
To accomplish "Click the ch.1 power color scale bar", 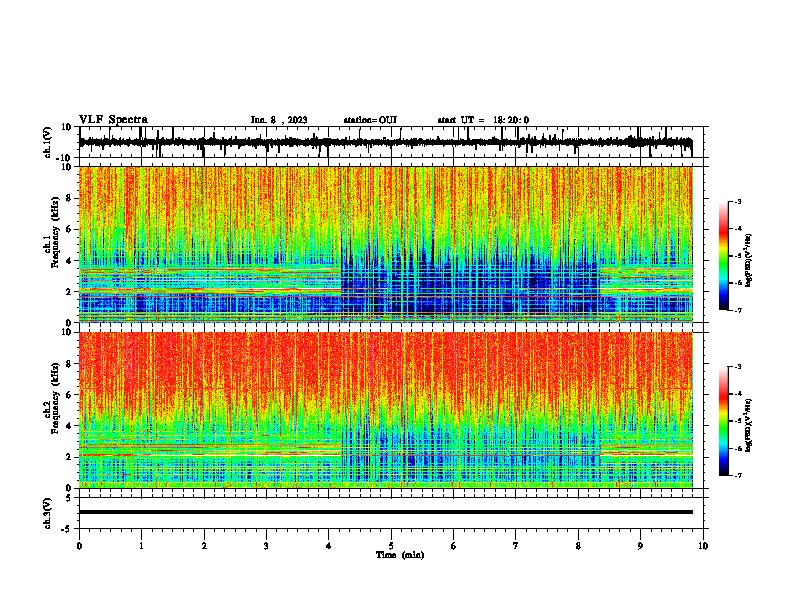I will click(x=724, y=256).
